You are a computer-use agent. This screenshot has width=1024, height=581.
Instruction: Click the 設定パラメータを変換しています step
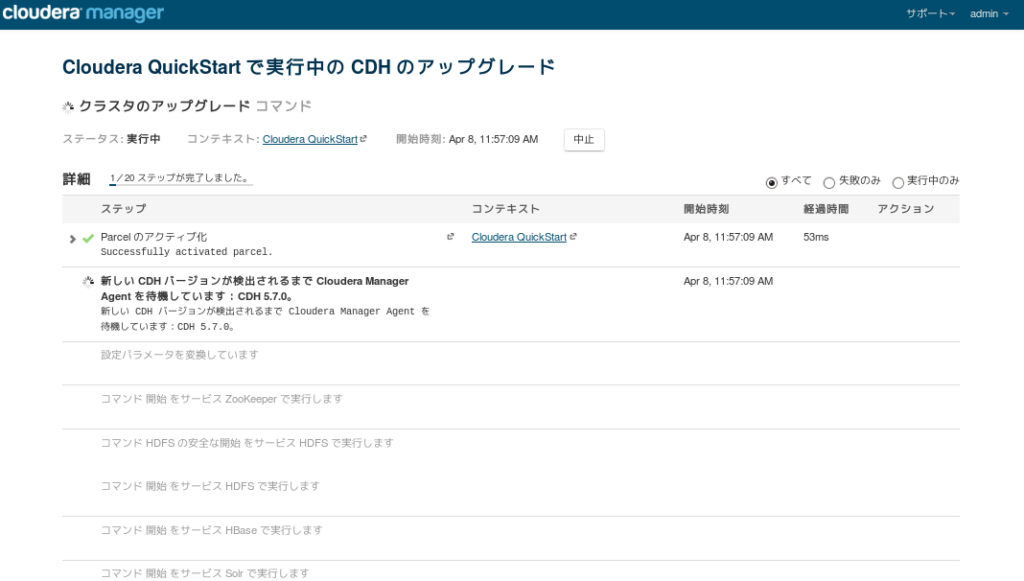click(180, 354)
